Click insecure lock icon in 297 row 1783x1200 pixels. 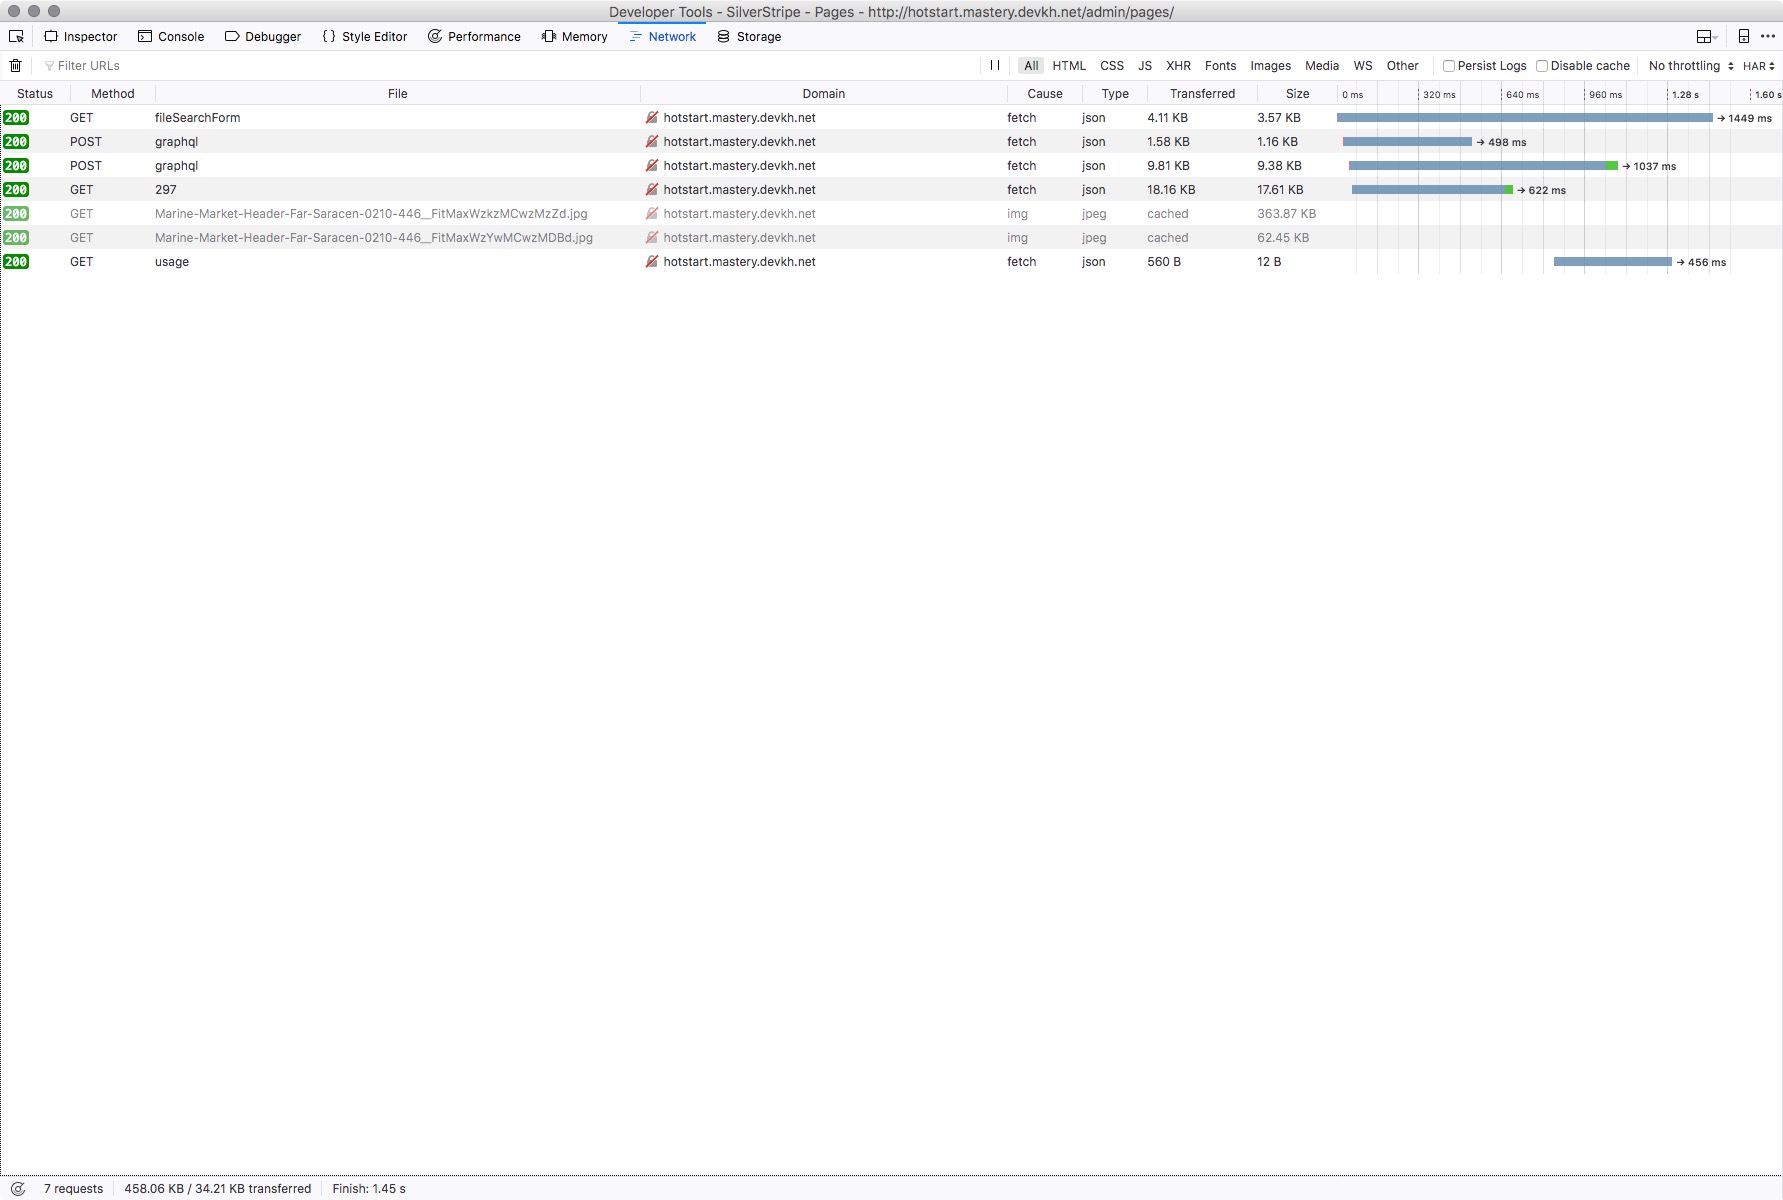[x=652, y=189]
